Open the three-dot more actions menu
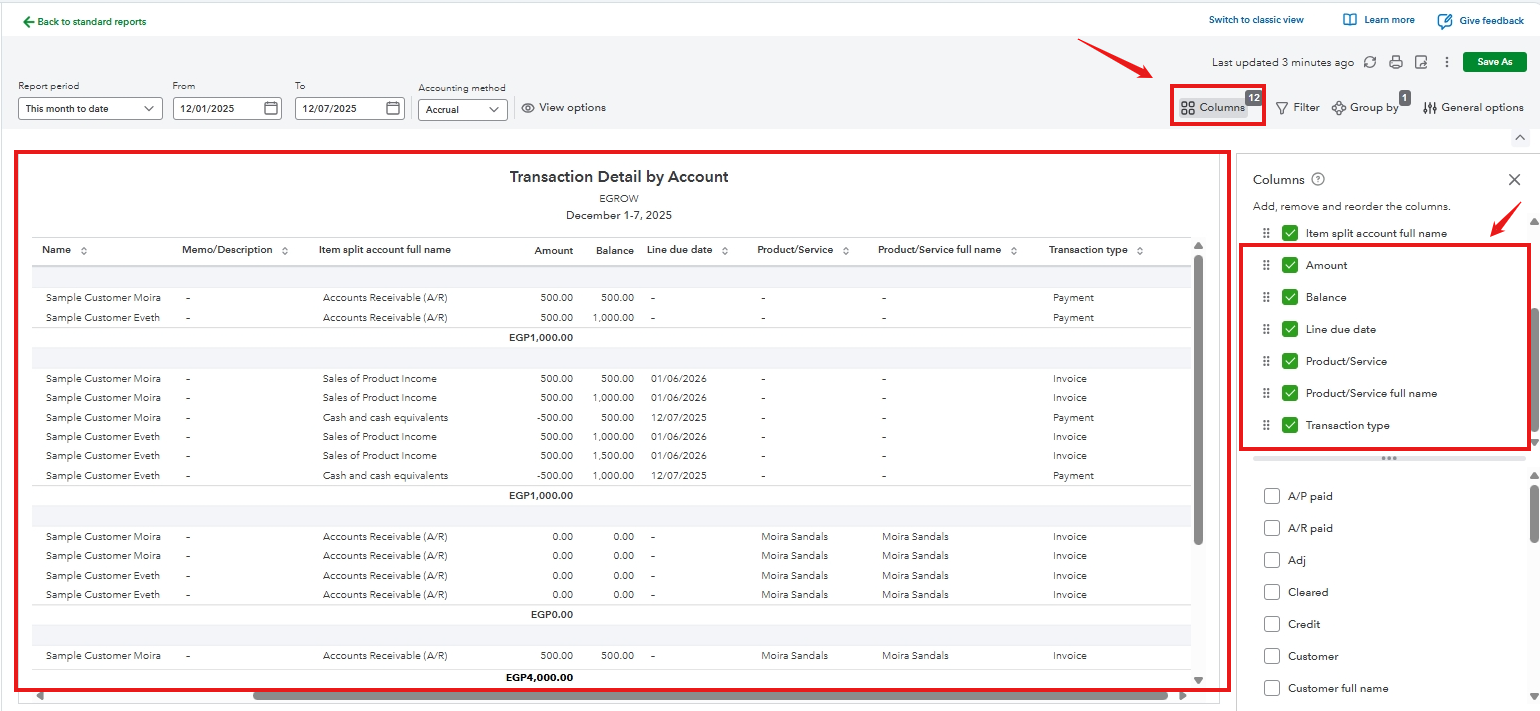 pos(1446,62)
